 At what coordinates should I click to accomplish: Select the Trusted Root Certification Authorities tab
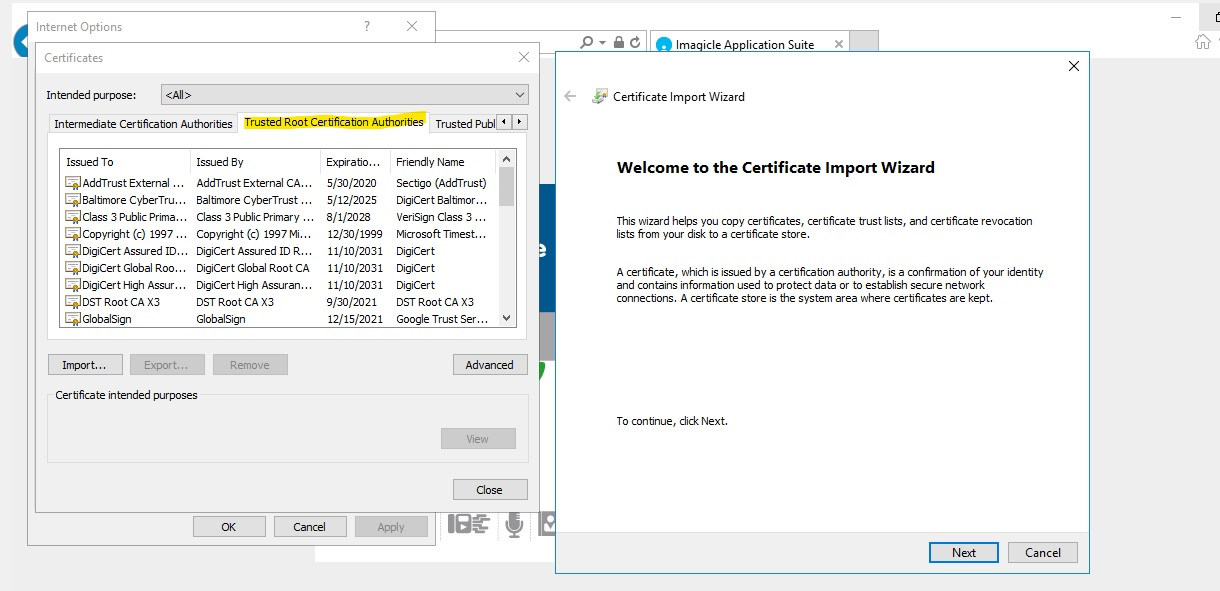point(333,123)
